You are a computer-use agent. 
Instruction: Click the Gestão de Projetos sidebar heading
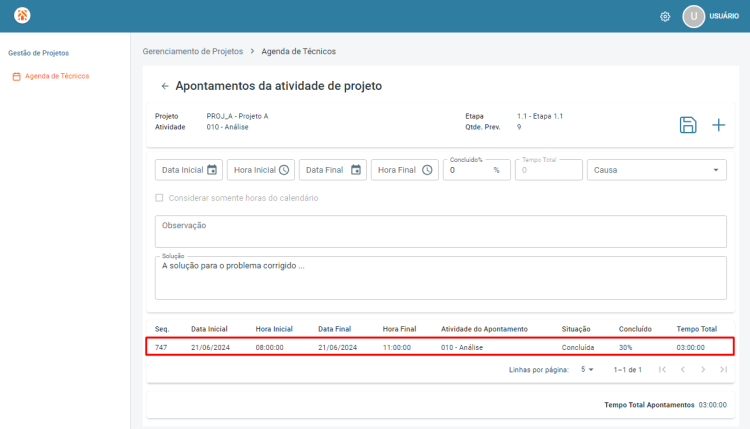click(x=38, y=53)
